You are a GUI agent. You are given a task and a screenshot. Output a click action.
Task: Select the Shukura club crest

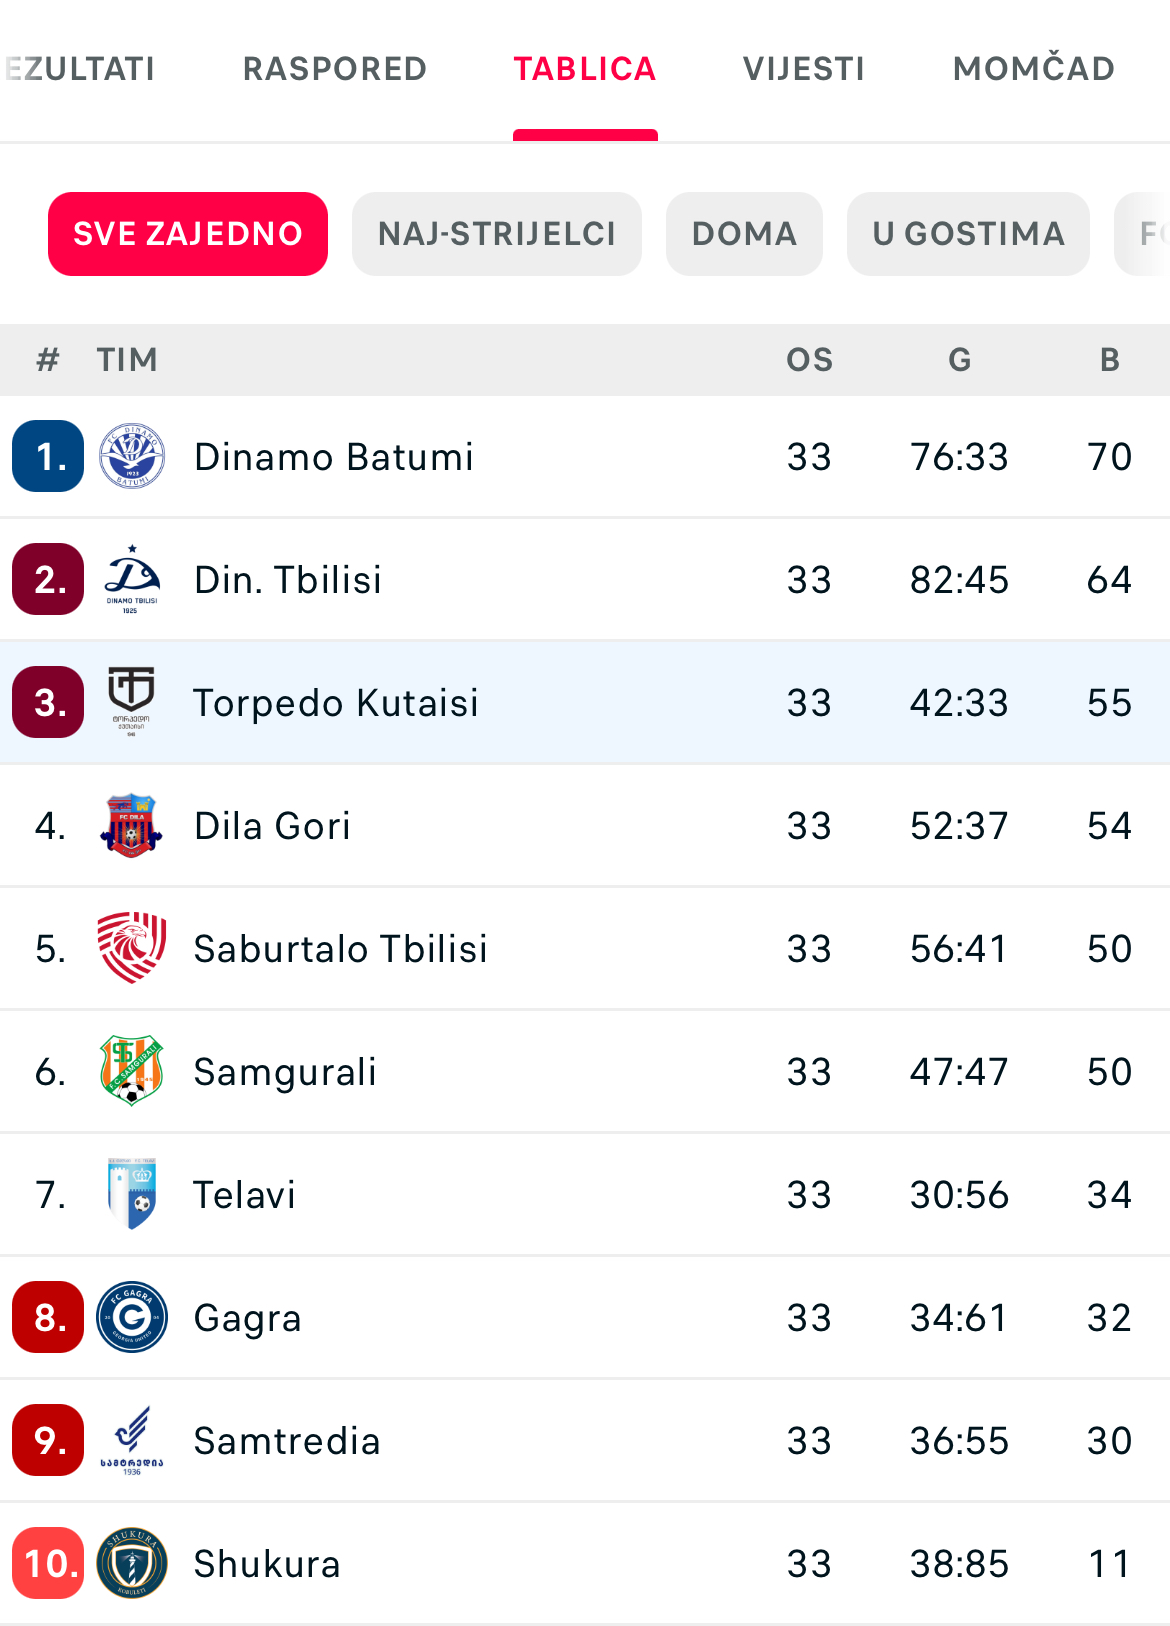pyautogui.click(x=132, y=1563)
